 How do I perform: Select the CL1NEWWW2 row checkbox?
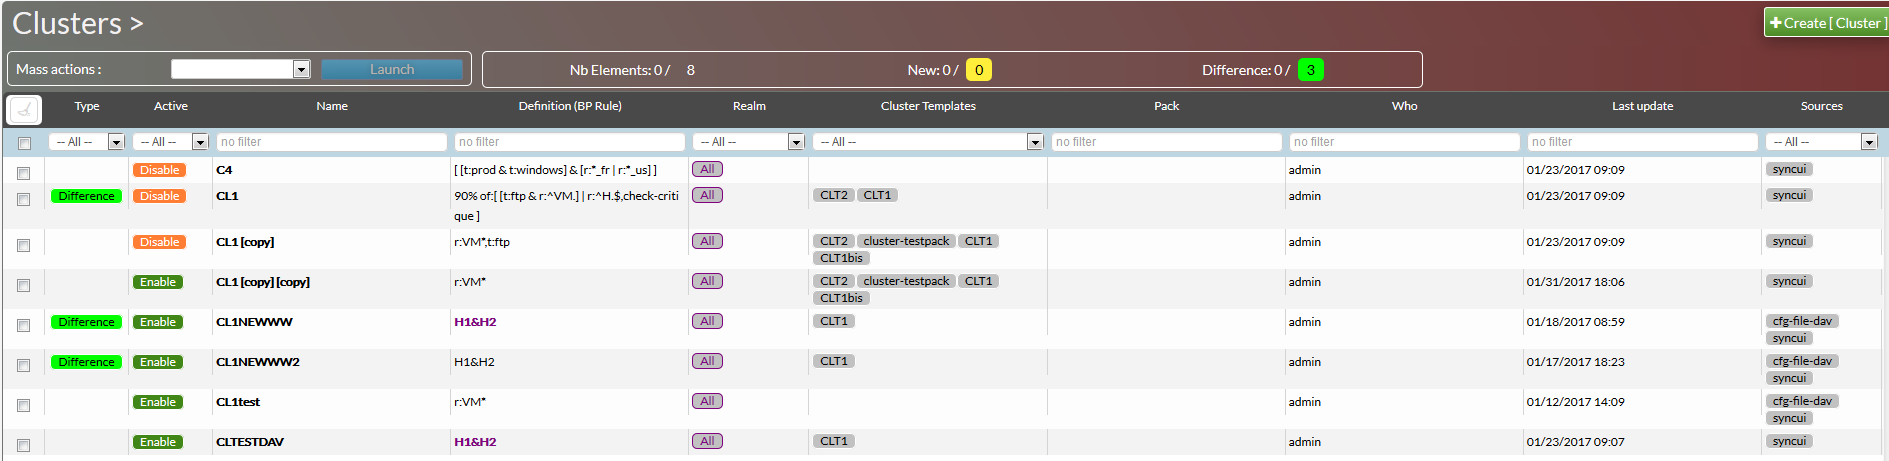(24, 365)
